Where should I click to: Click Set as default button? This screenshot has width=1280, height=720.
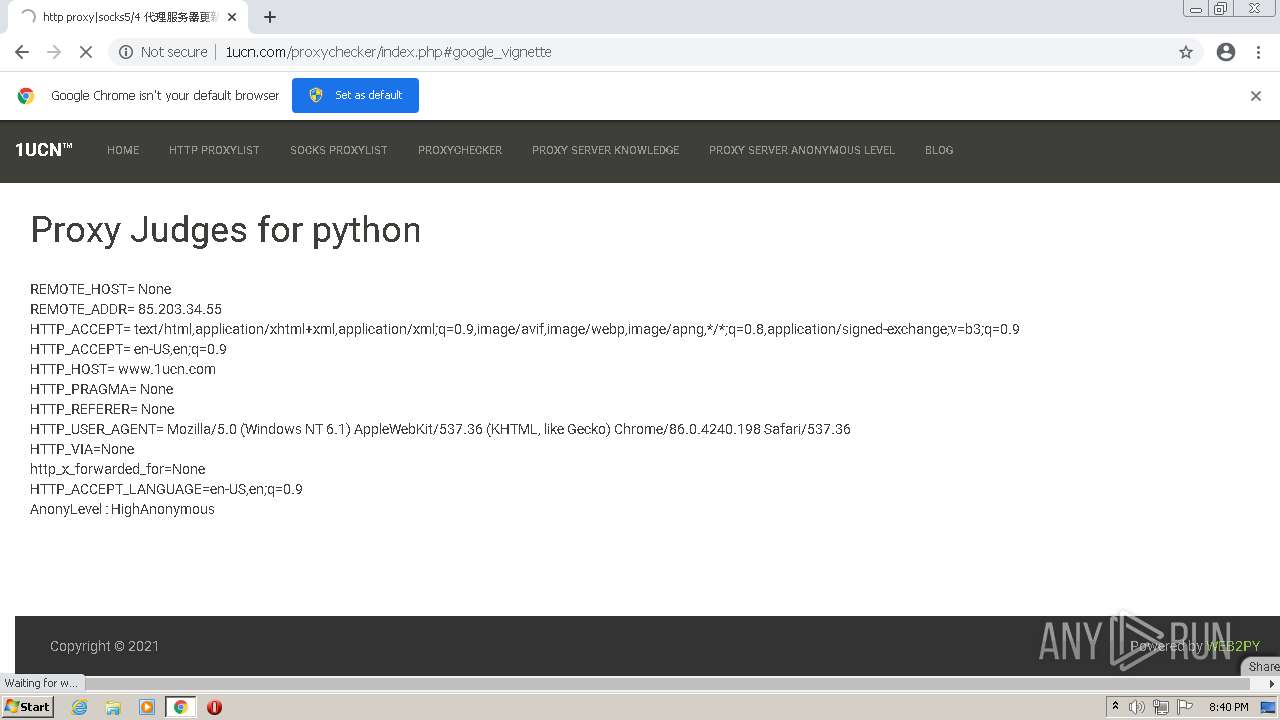[355, 95]
